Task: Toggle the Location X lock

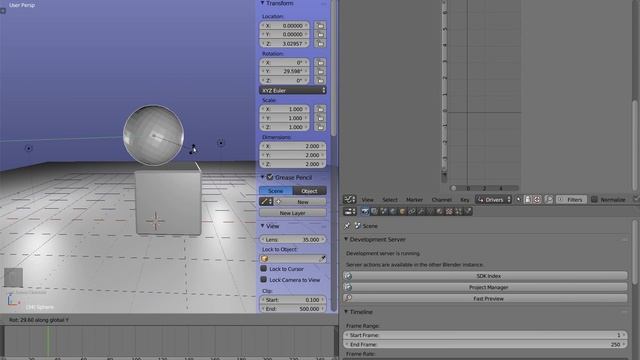Action: point(320,26)
